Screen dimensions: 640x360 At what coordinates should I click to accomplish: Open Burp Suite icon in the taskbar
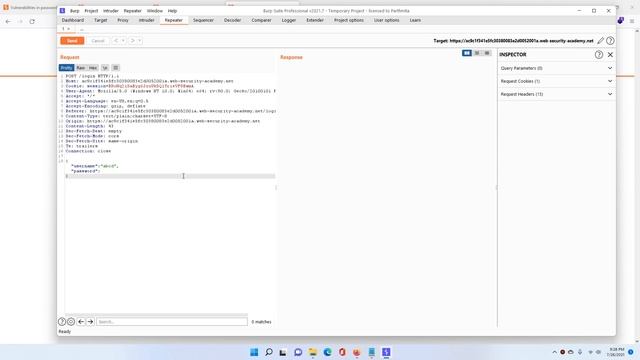pos(386,352)
